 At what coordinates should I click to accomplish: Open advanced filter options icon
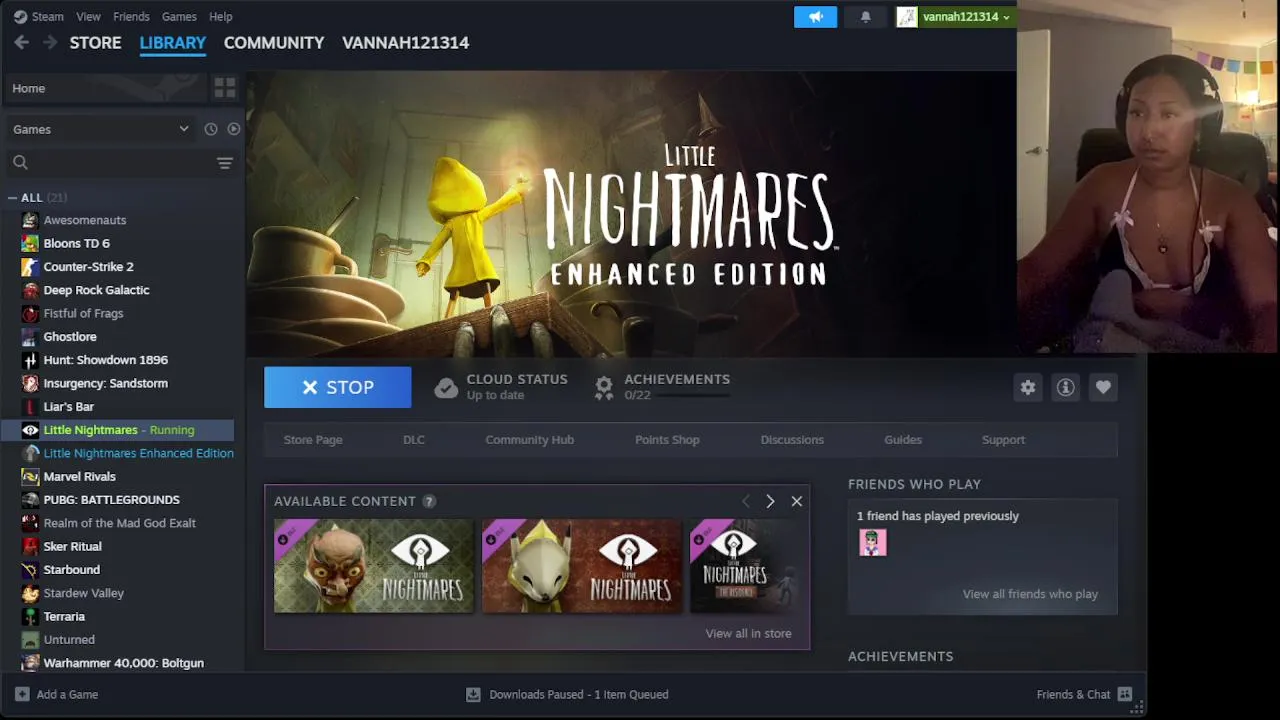(225, 163)
